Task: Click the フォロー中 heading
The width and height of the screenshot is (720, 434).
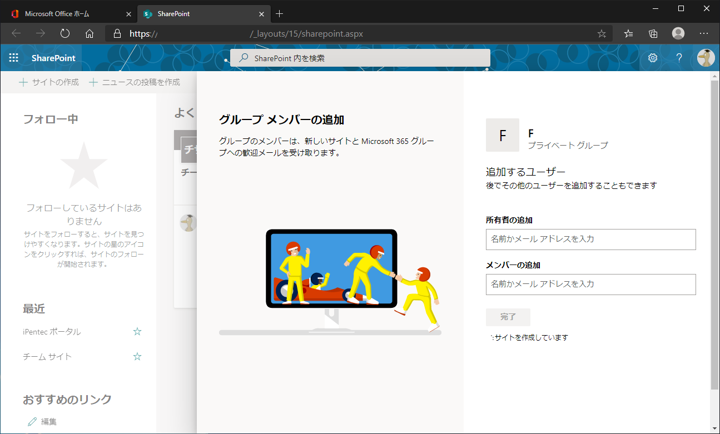Action: coord(51,119)
